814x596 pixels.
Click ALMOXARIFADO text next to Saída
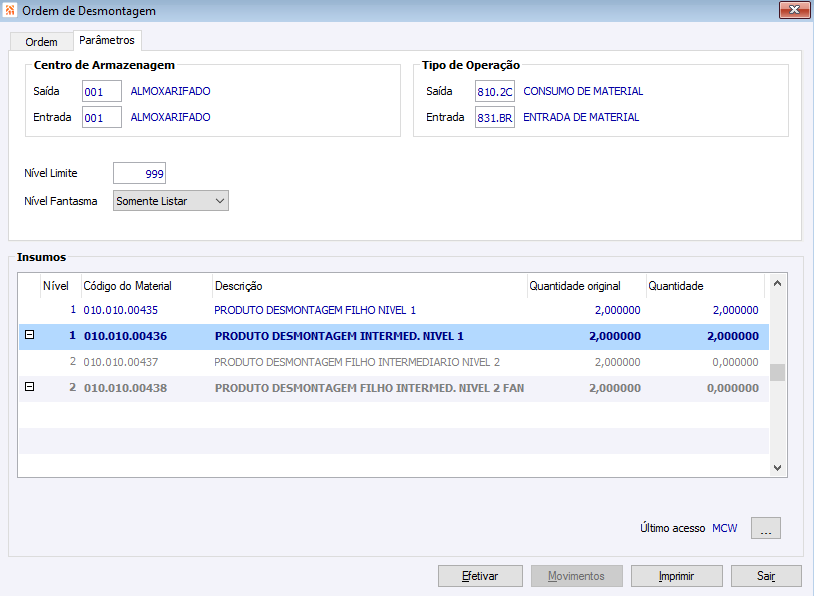pyautogui.click(x=170, y=91)
